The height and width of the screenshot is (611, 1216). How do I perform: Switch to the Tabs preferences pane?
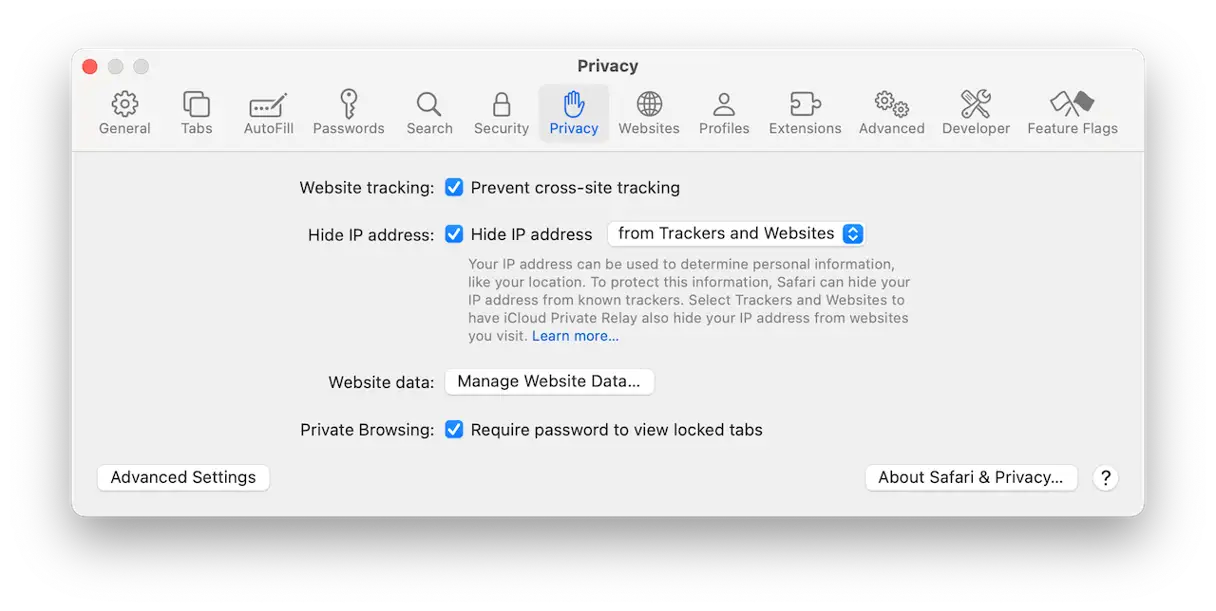pos(196,104)
